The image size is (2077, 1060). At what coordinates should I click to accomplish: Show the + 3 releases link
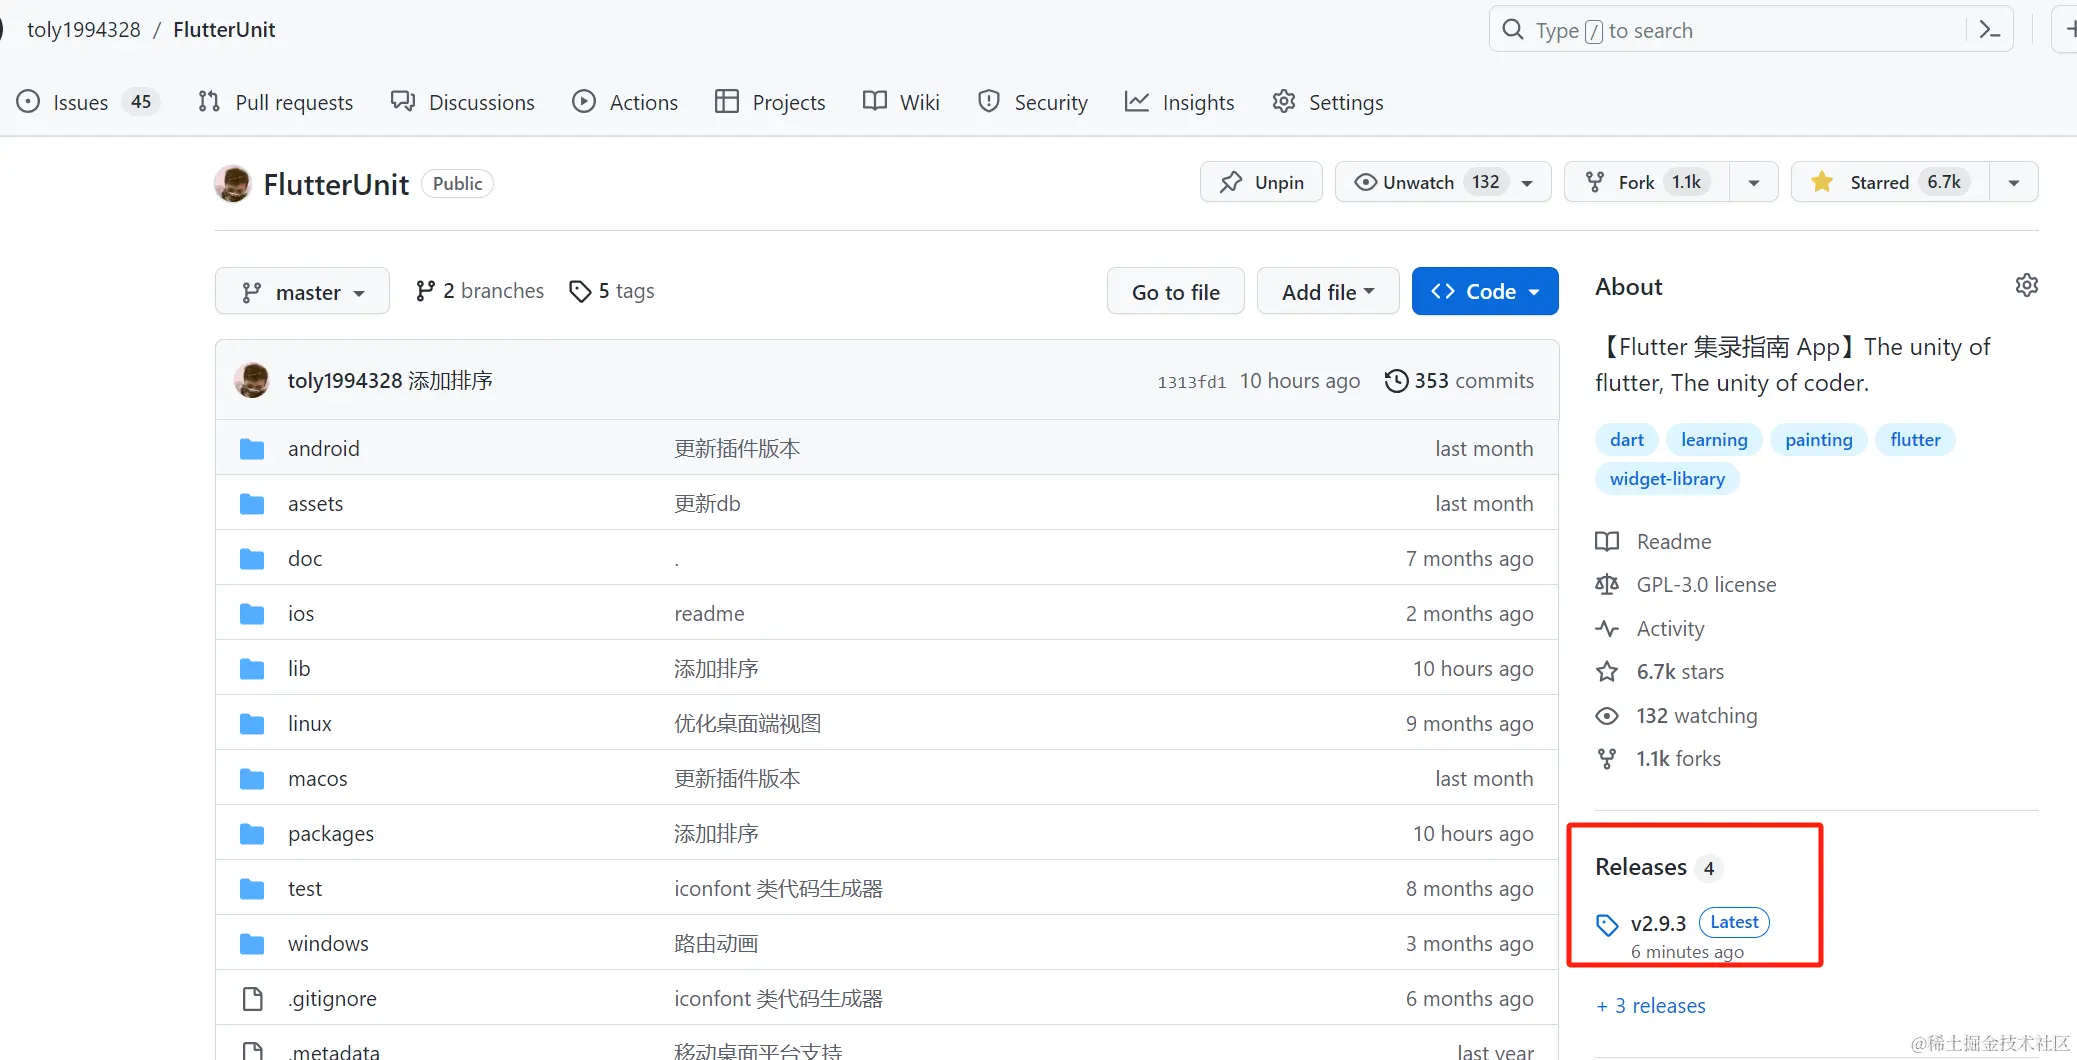(1651, 1006)
